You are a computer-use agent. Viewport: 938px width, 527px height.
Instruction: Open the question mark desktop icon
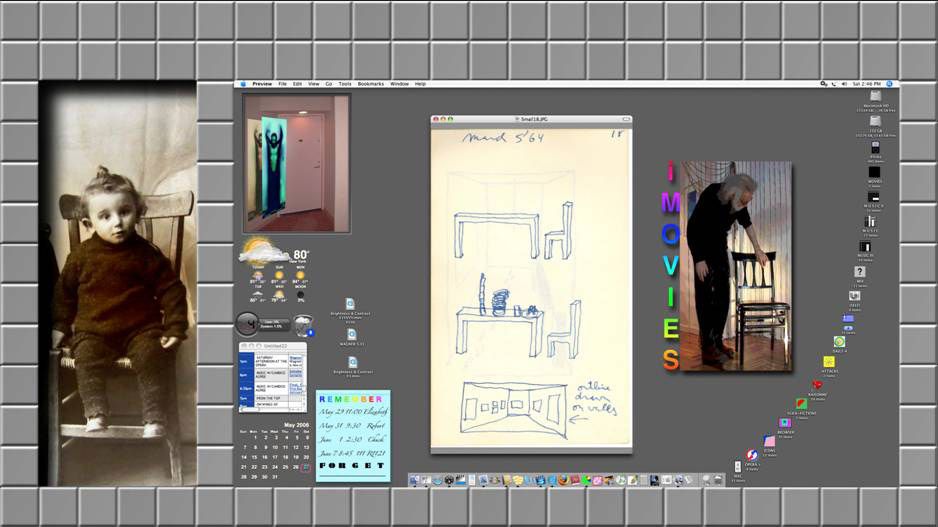[x=859, y=271]
